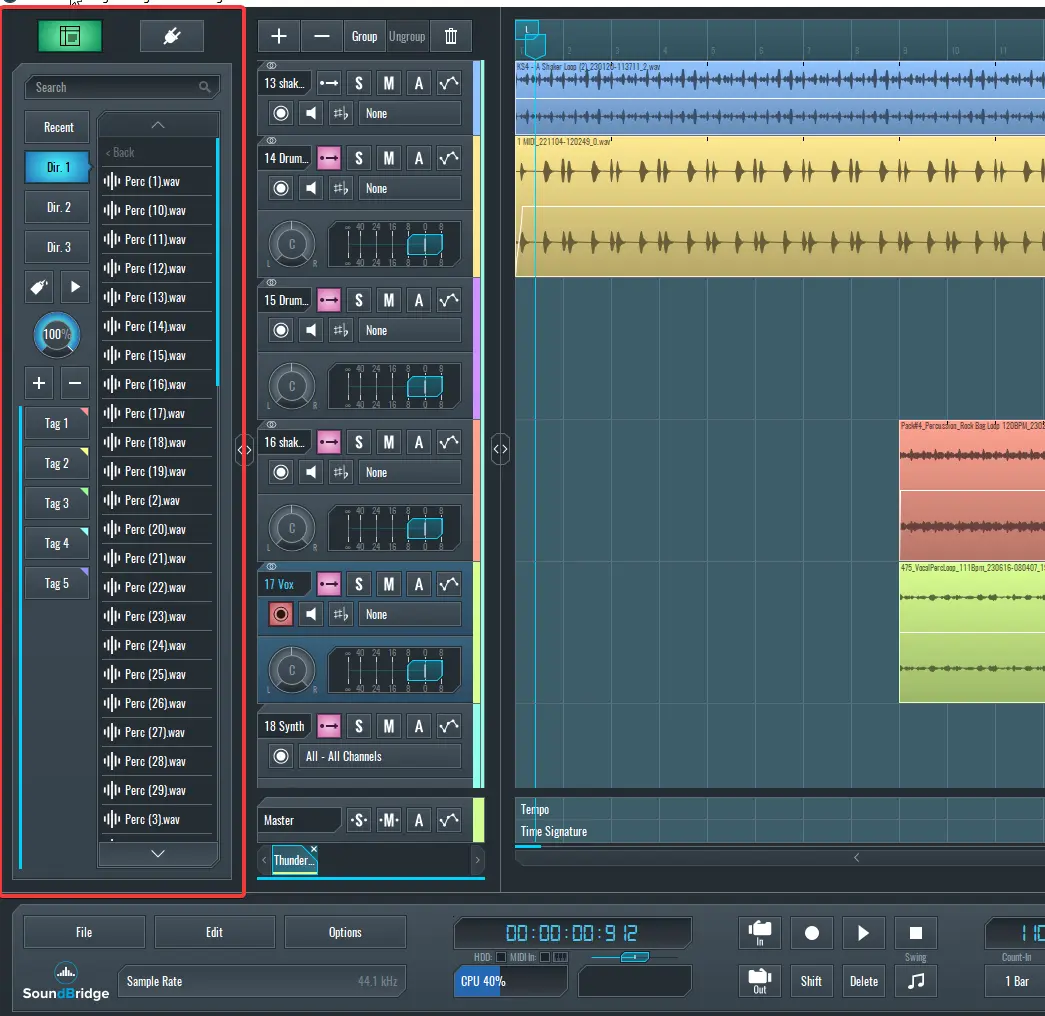Open the None input dropdown on 17 Vox

pyautogui.click(x=410, y=614)
